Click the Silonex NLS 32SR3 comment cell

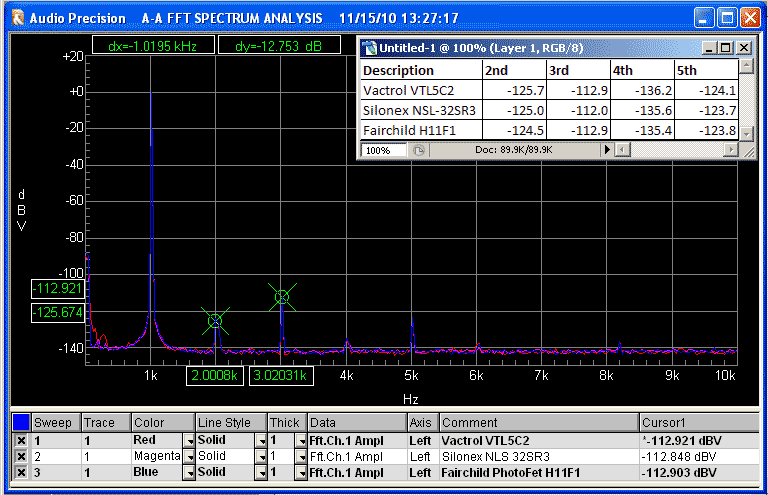coord(539,457)
